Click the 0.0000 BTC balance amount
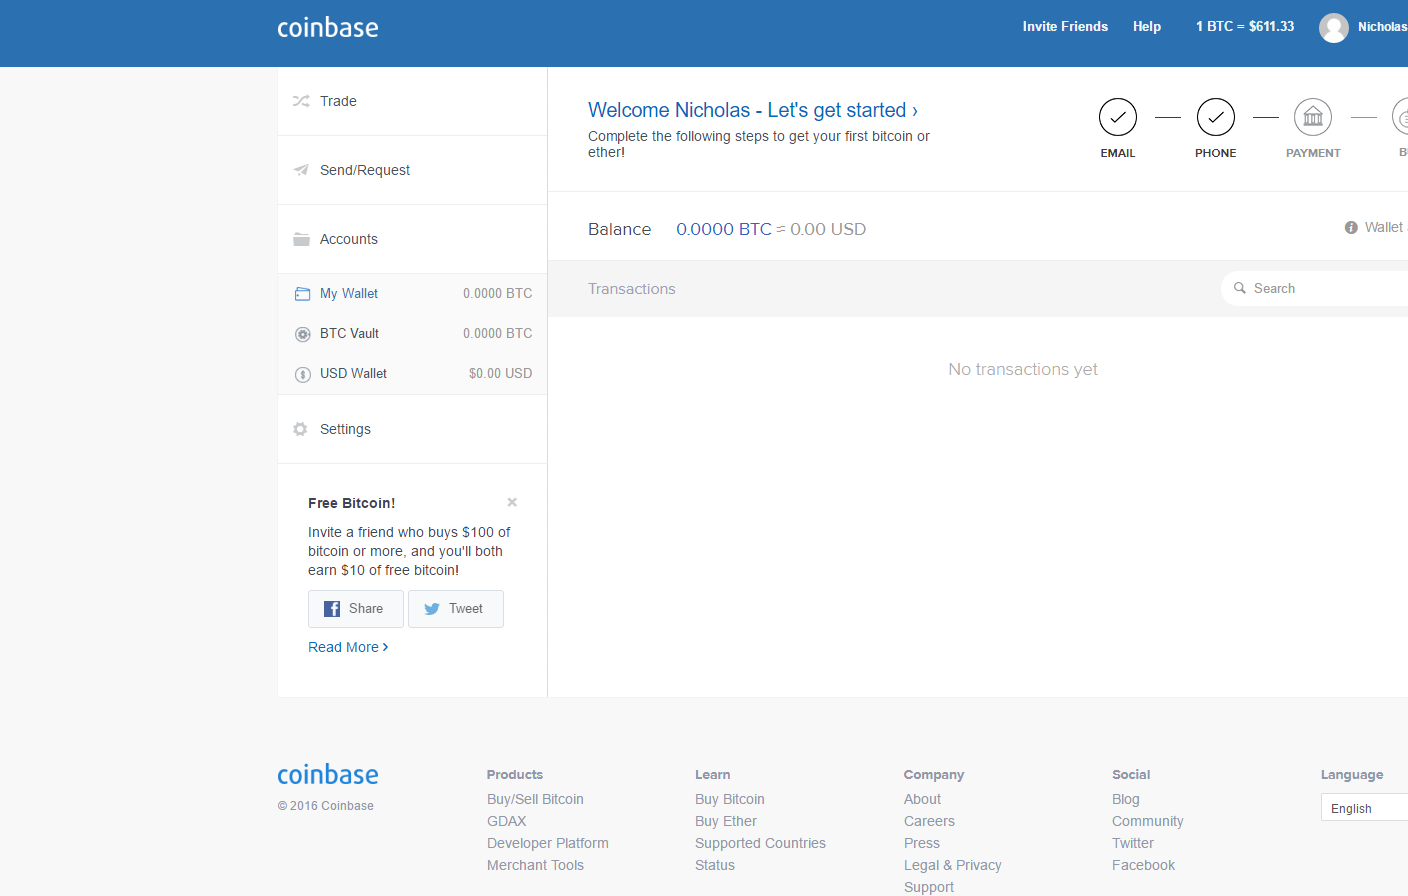 pyautogui.click(x=724, y=229)
